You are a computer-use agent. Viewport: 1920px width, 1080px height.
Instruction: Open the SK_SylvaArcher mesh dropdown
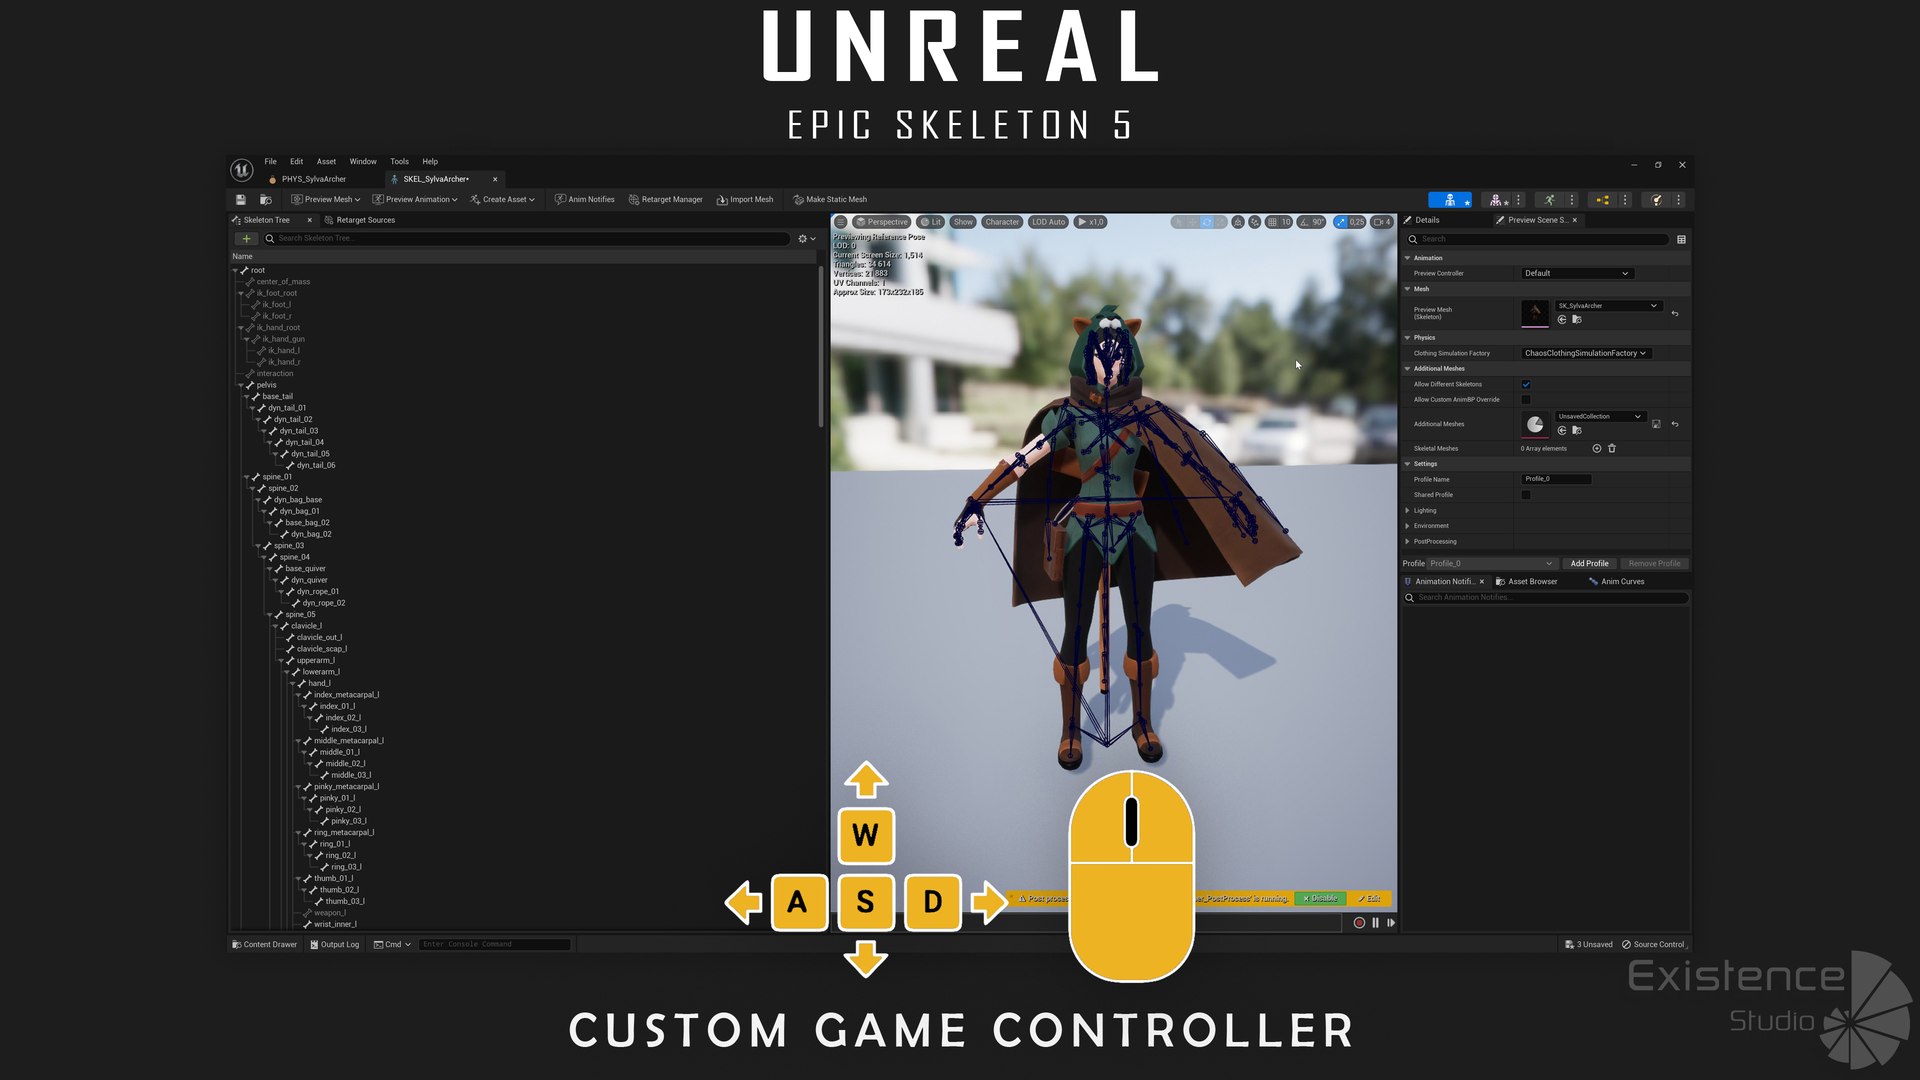coord(1608,306)
